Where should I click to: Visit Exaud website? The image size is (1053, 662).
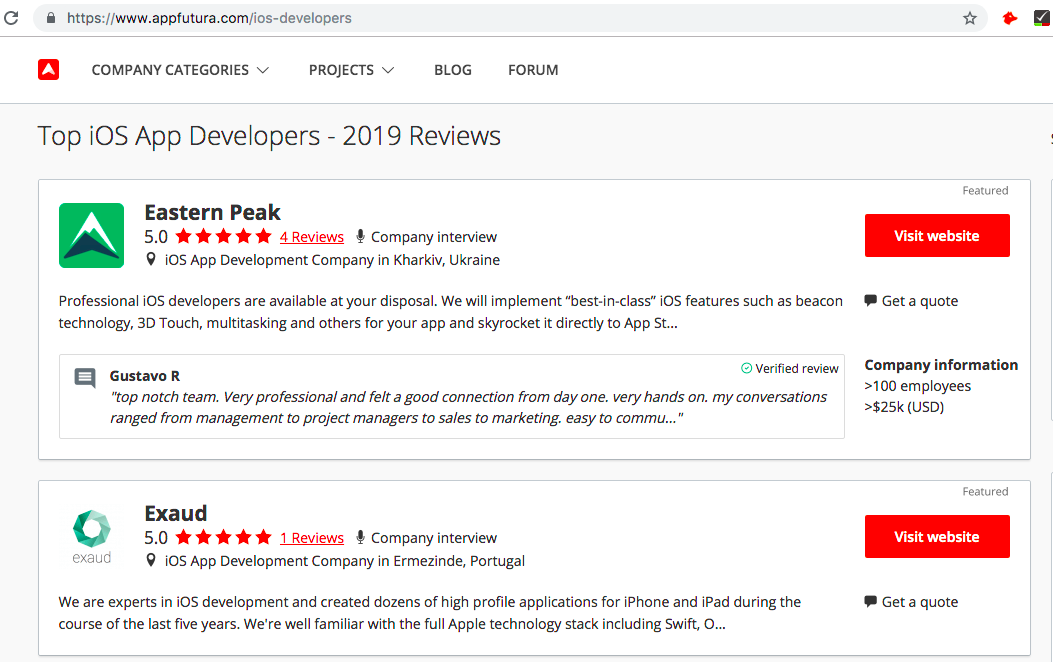[x=937, y=536]
